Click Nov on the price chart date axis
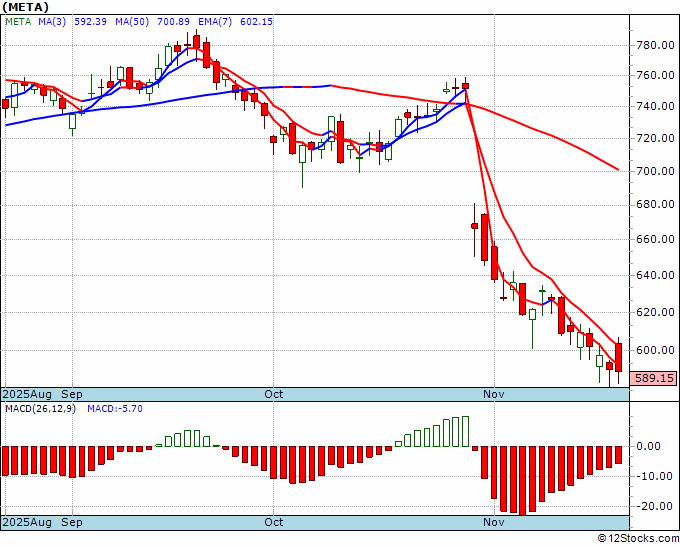This screenshot has width=680, height=546. (494, 394)
